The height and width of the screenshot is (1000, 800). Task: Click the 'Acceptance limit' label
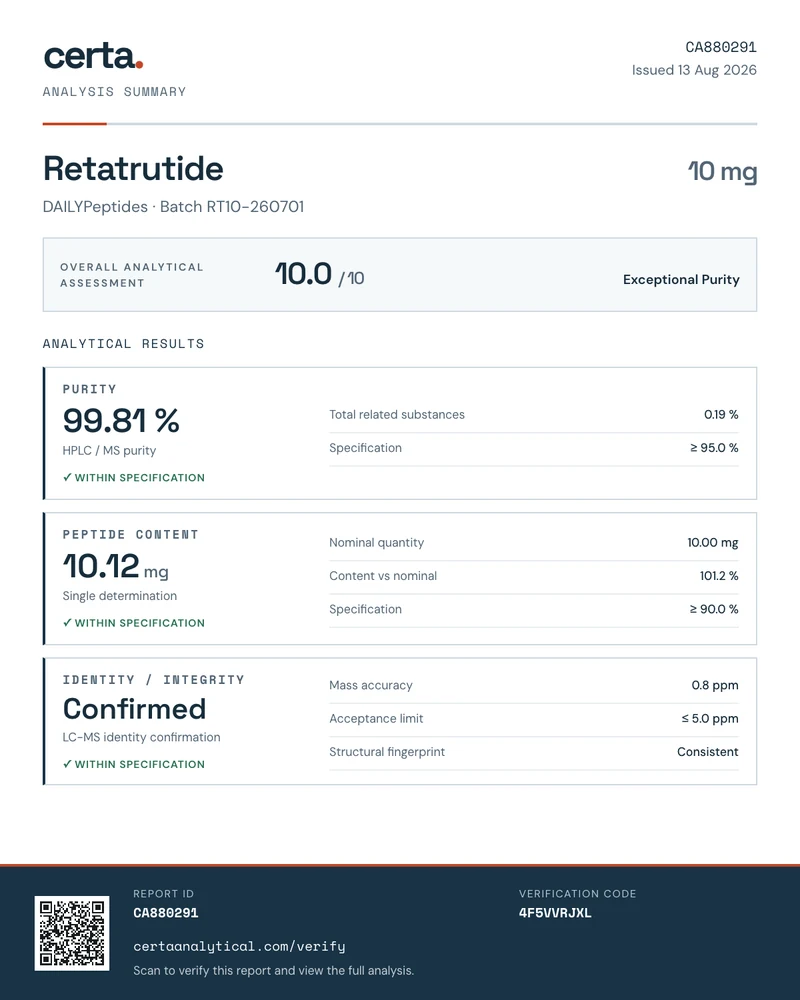376,719
